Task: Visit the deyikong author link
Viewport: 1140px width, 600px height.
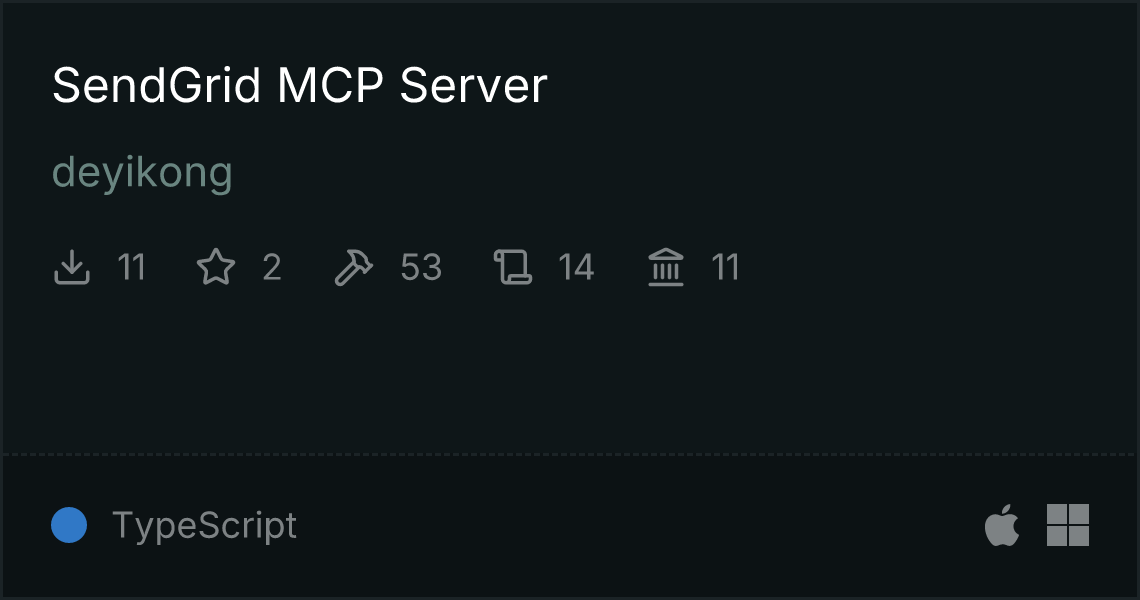Action: tap(142, 173)
